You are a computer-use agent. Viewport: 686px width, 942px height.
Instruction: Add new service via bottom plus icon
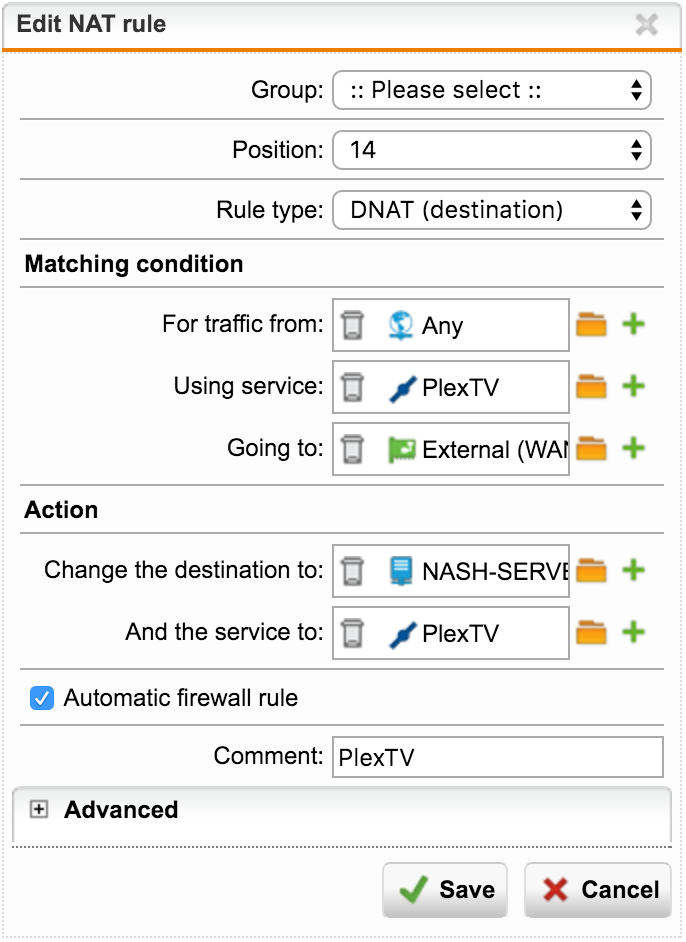click(x=633, y=632)
